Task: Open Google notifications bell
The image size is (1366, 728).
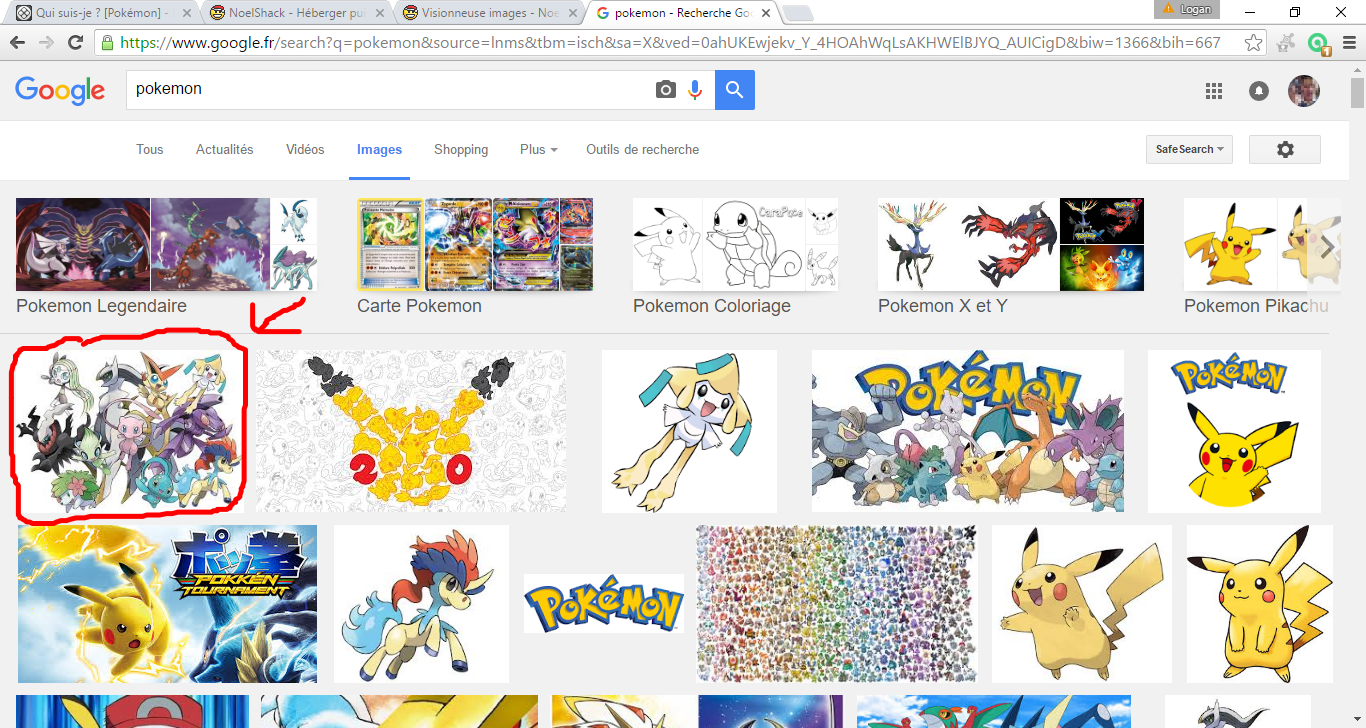Action: (1259, 91)
